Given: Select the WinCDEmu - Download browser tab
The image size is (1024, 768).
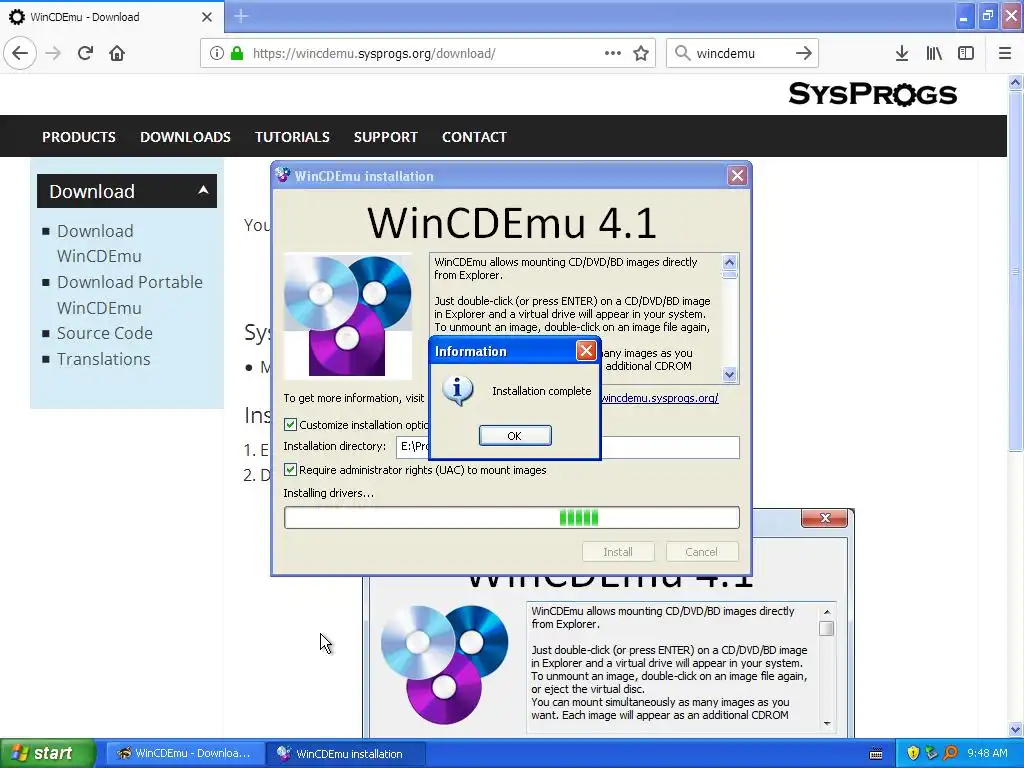Looking at the screenshot, I should click(x=112, y=17).
